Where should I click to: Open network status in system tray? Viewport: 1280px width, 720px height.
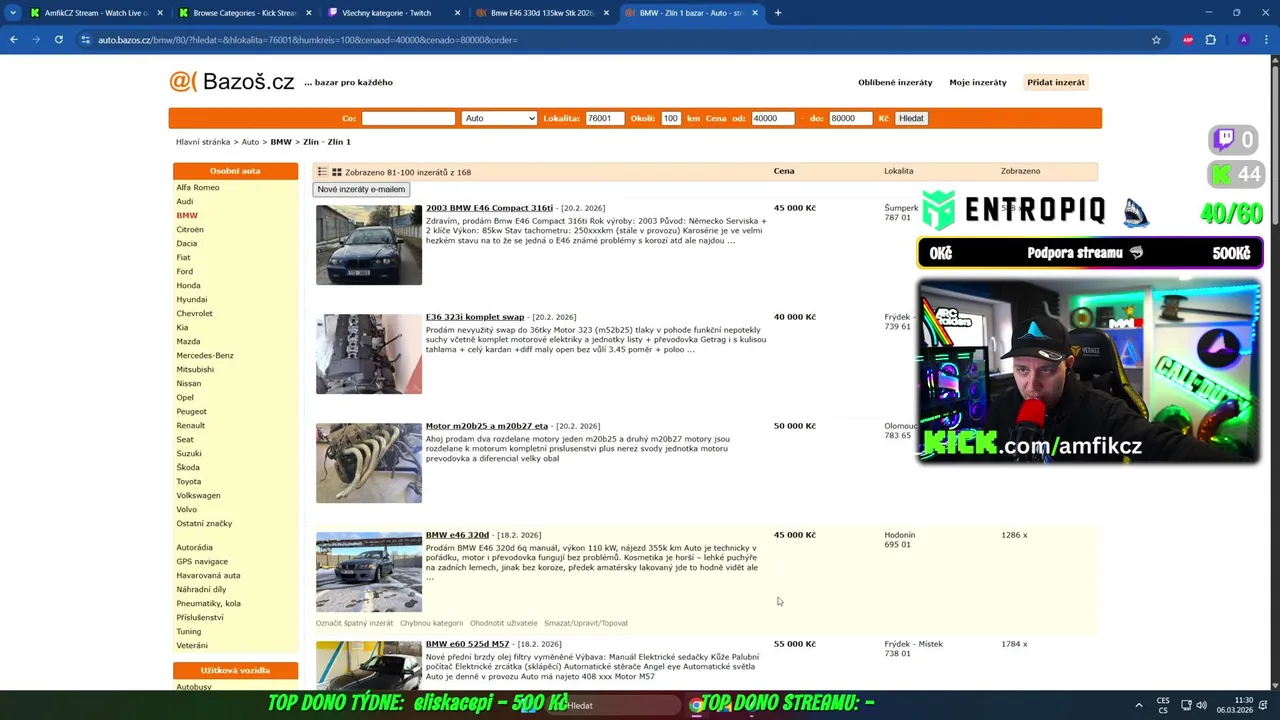point(1185,705)
